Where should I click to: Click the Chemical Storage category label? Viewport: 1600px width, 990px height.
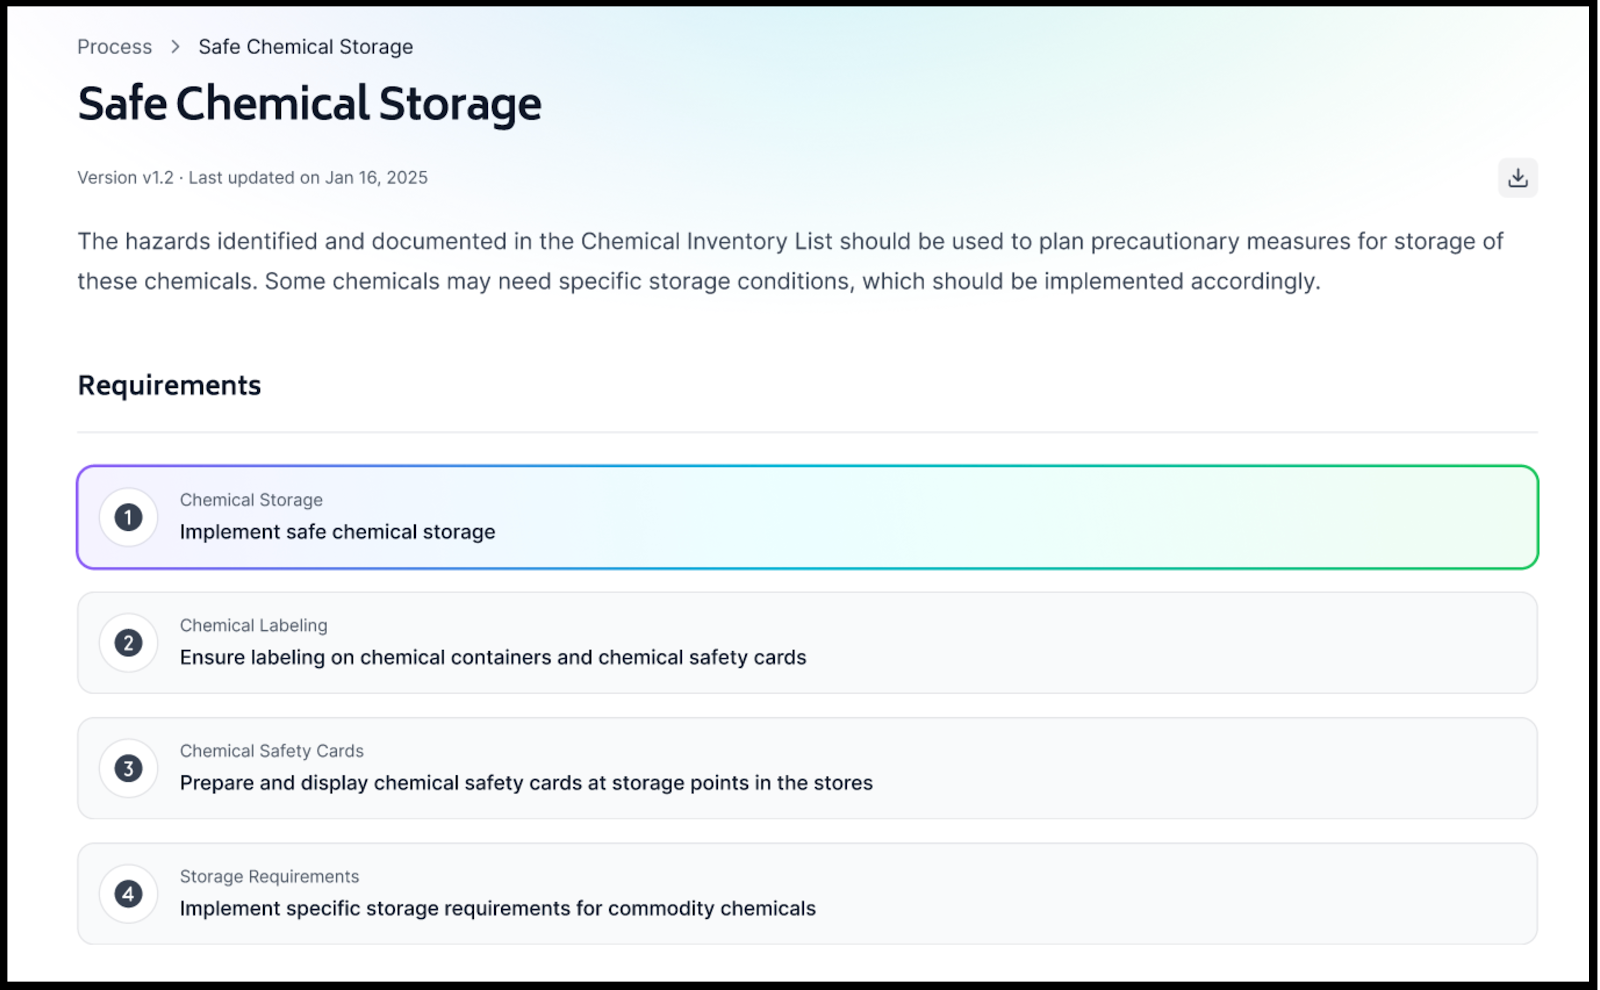[x=251, y=500]
